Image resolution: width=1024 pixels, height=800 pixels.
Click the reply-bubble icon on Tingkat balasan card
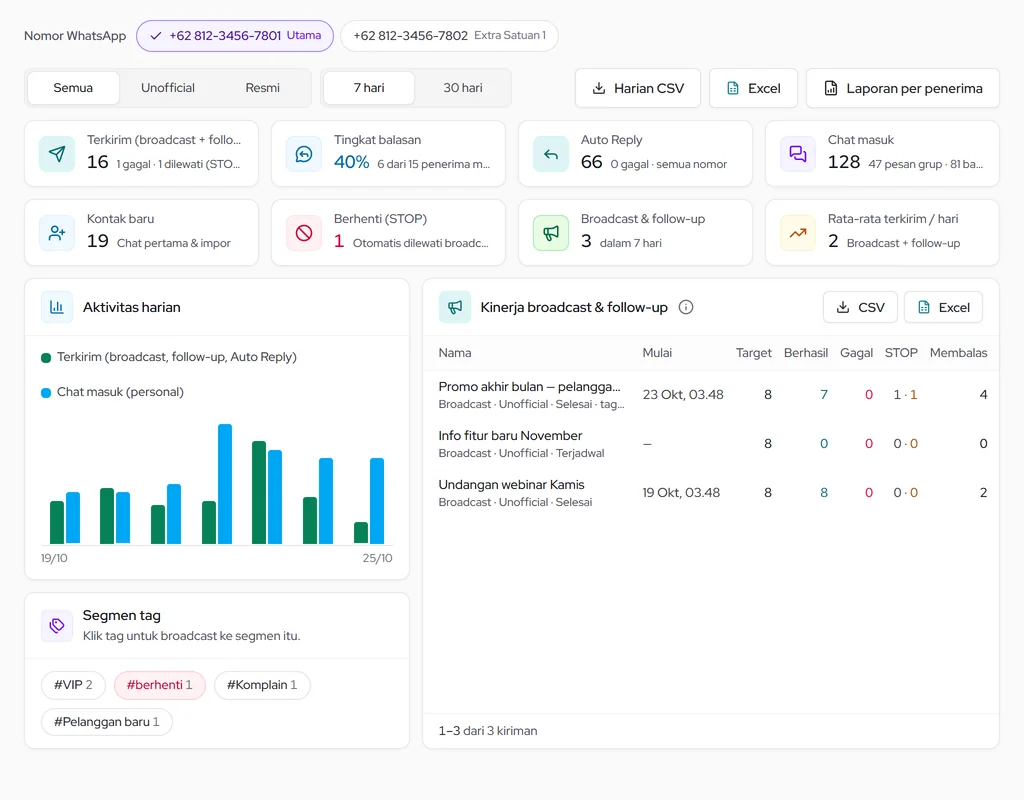[304, 154]
